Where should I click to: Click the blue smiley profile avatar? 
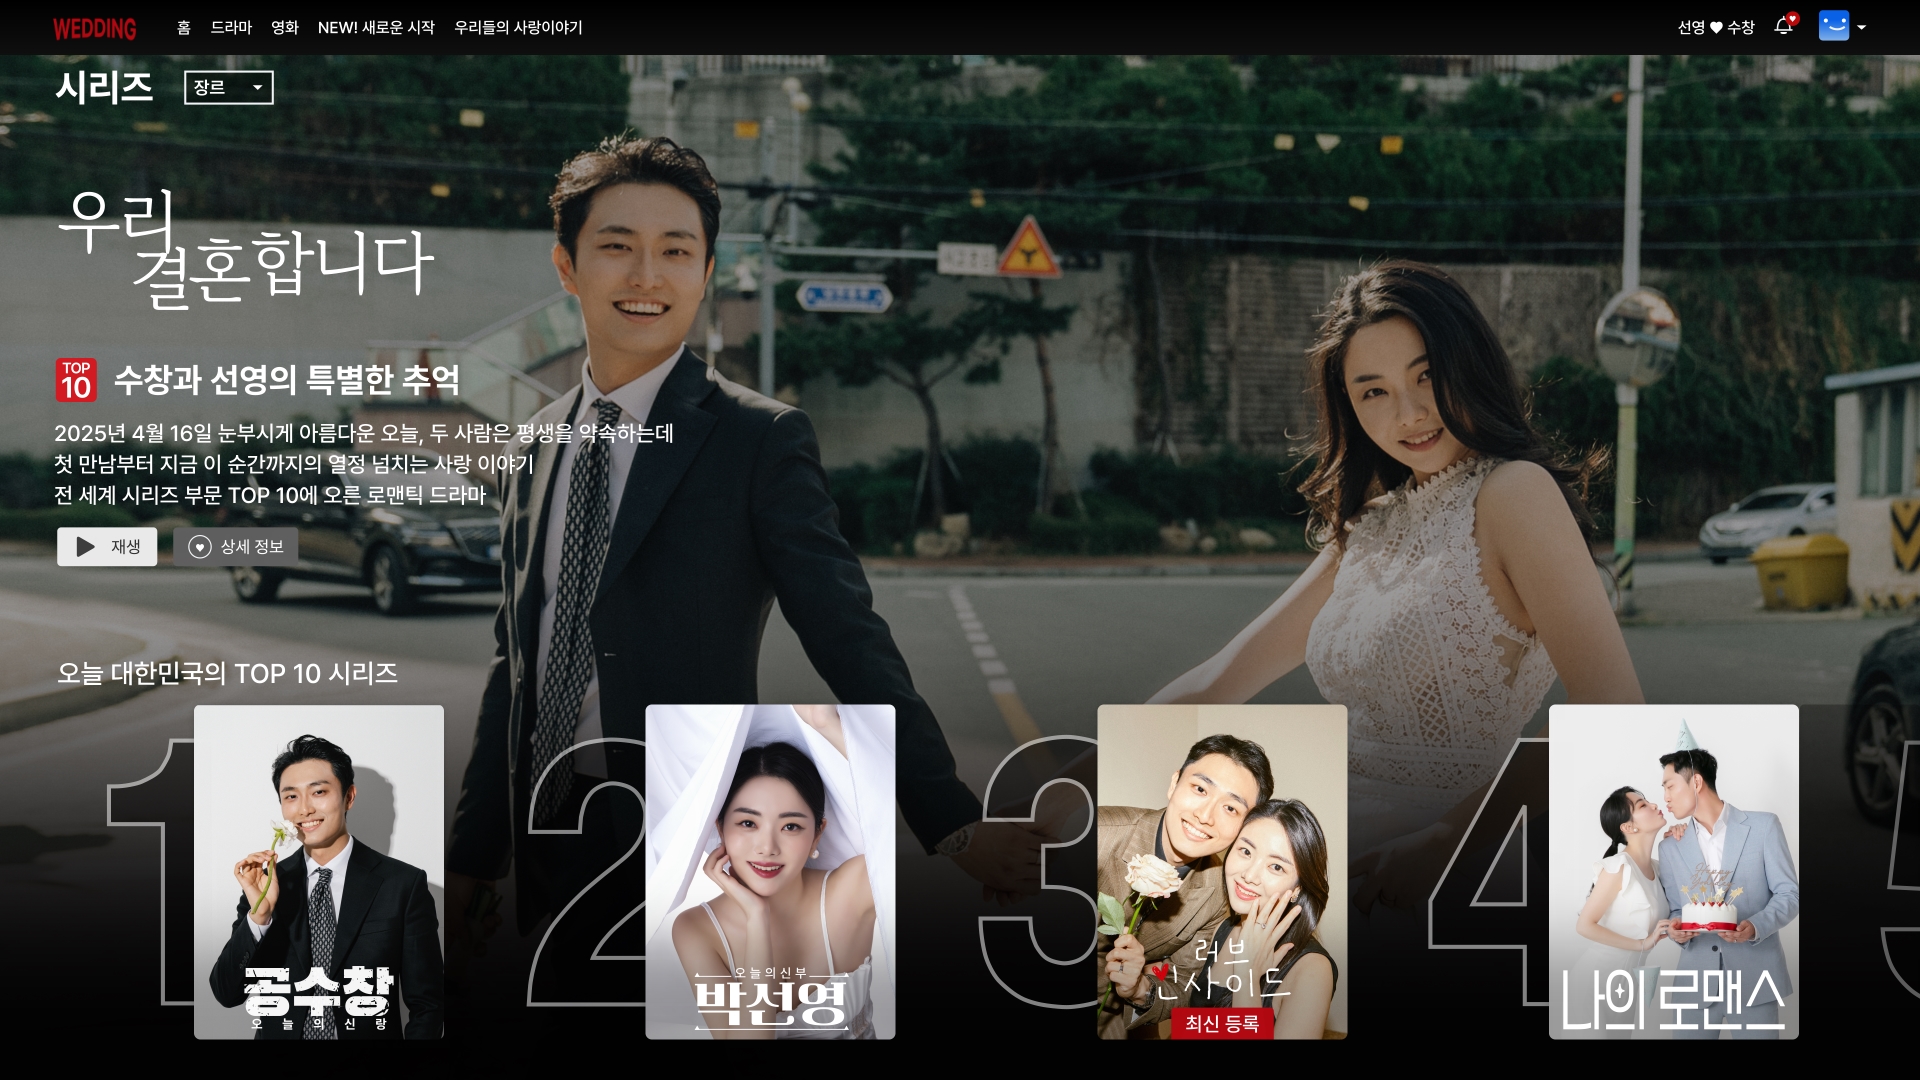point(1834,26)
